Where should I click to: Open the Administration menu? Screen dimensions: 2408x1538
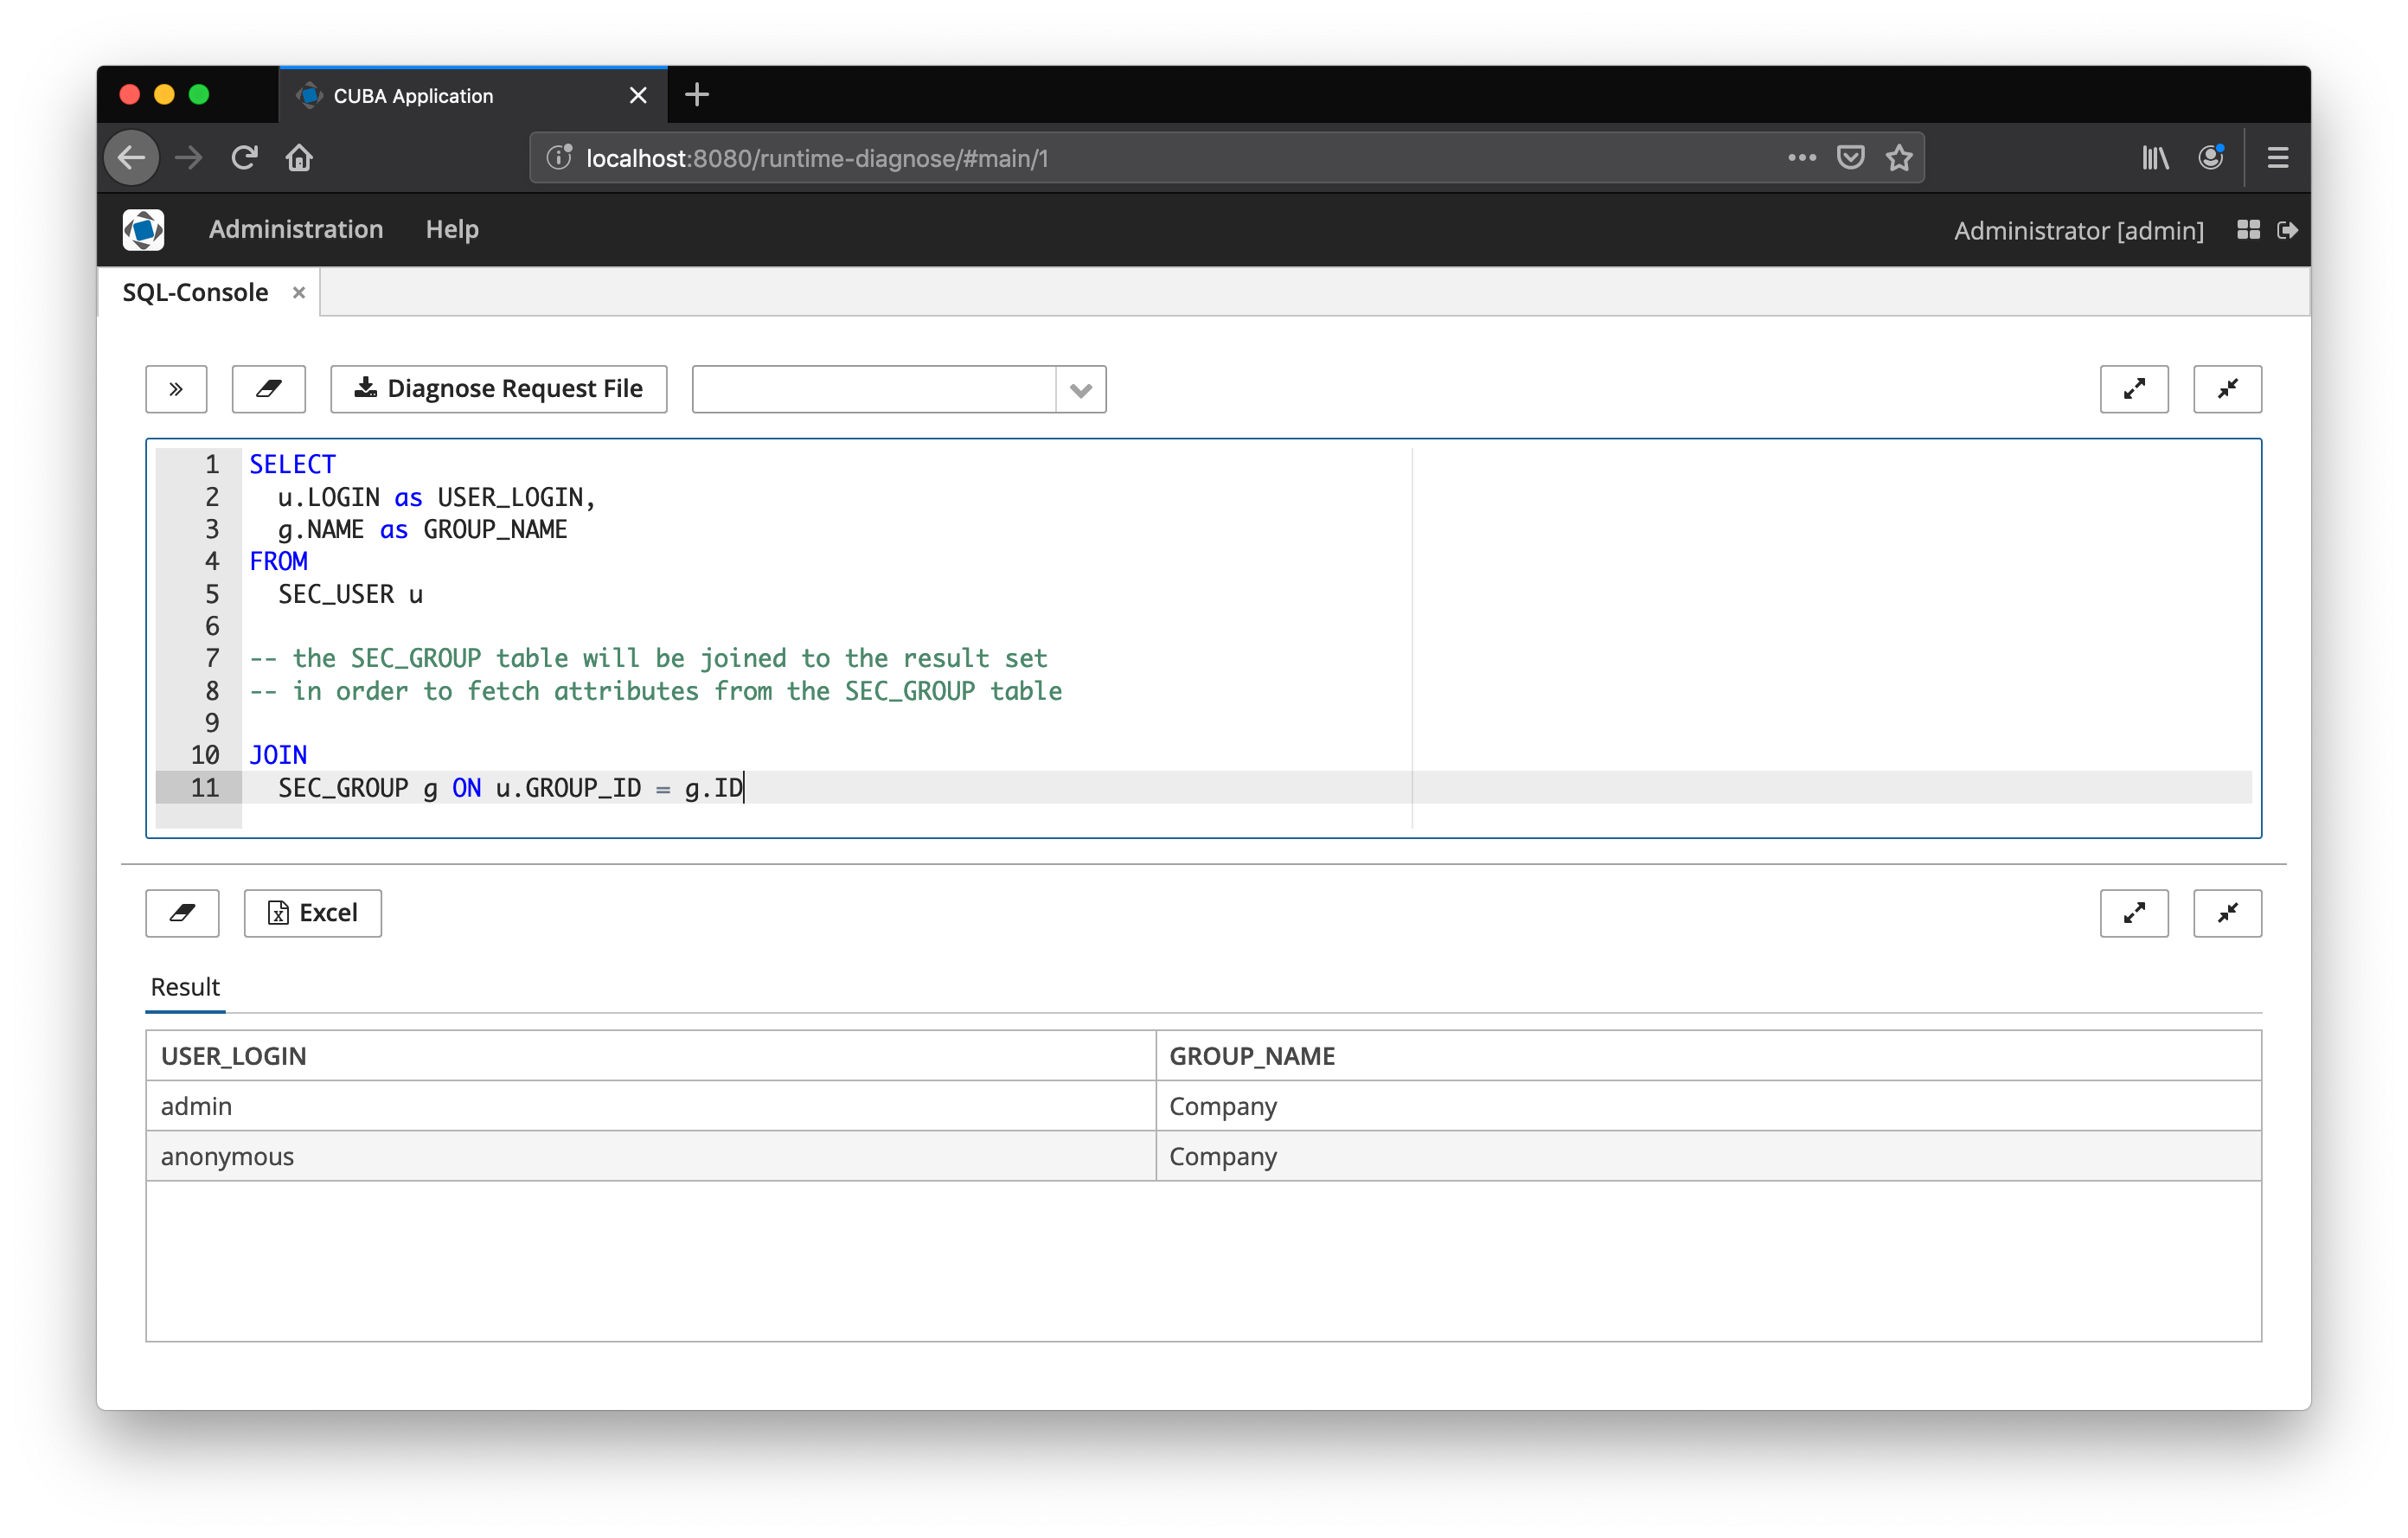coord(296,229)
